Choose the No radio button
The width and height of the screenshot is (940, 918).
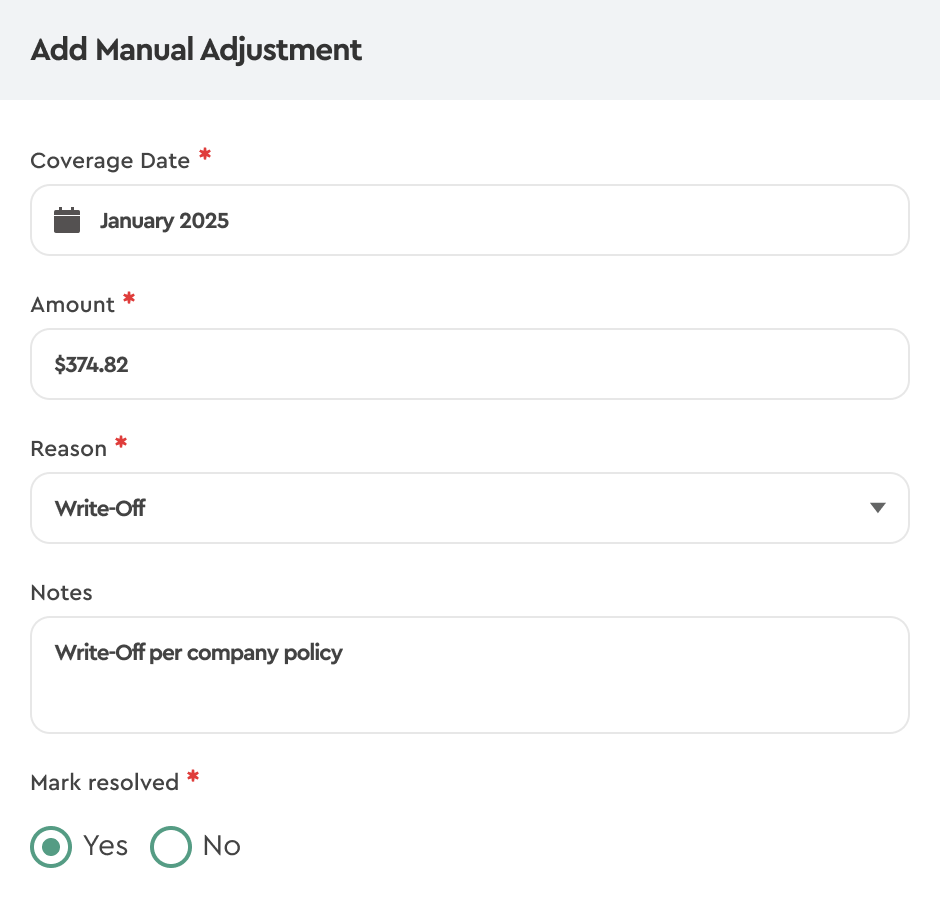(x=170, y=847)
